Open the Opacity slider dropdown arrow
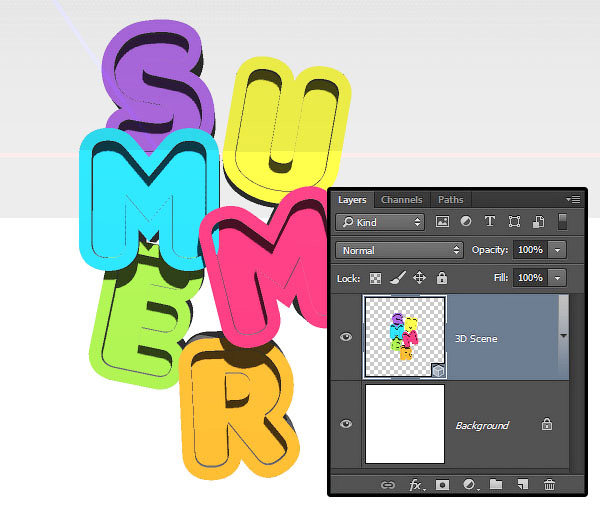Viewport: 600px width, 510px height. [558, 250]
